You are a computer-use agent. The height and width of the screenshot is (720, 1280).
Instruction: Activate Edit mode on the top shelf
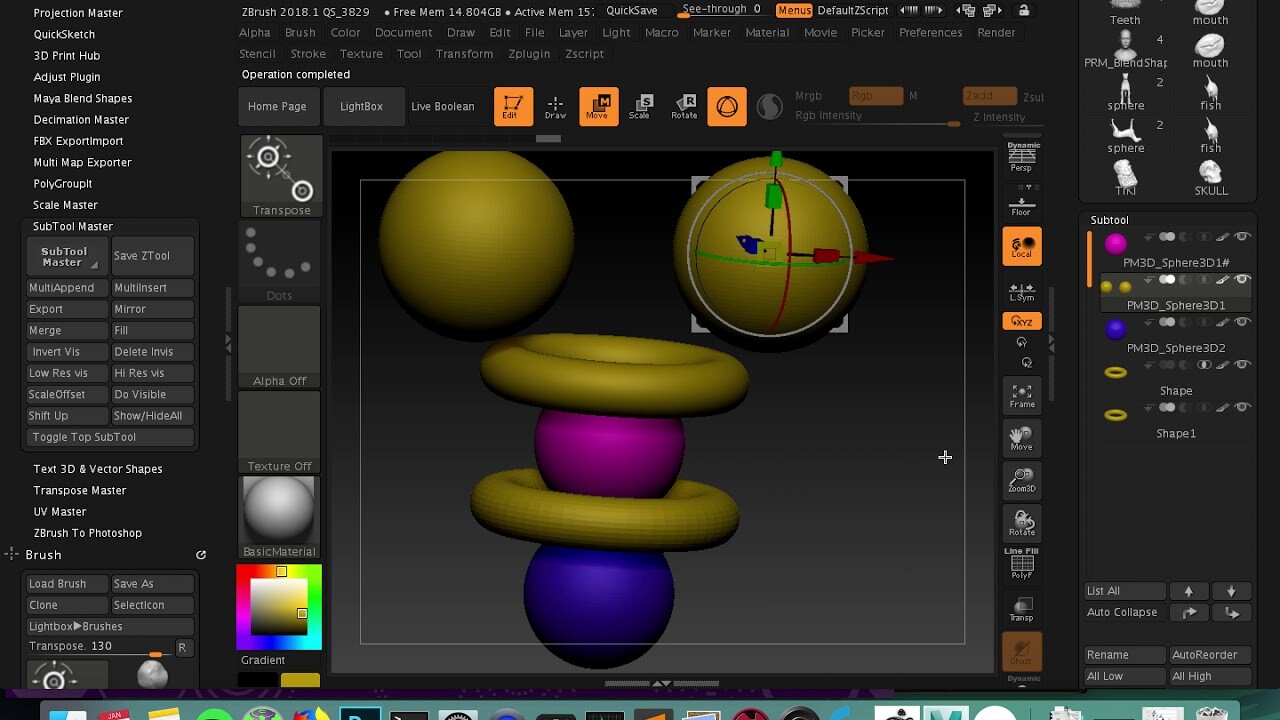tap(513, 106)
